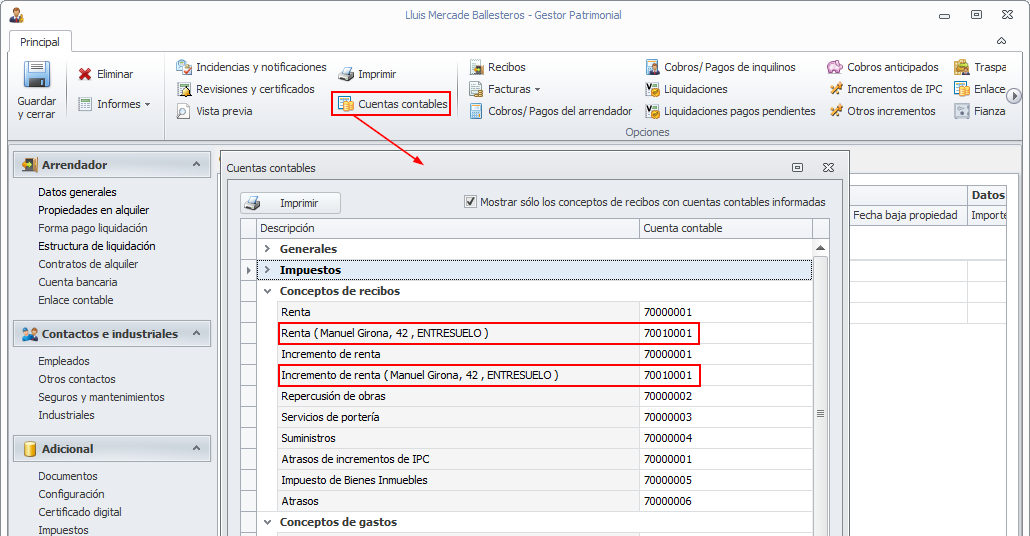
Task: Open Contratos de alquiler
Action: pos(88,264)
